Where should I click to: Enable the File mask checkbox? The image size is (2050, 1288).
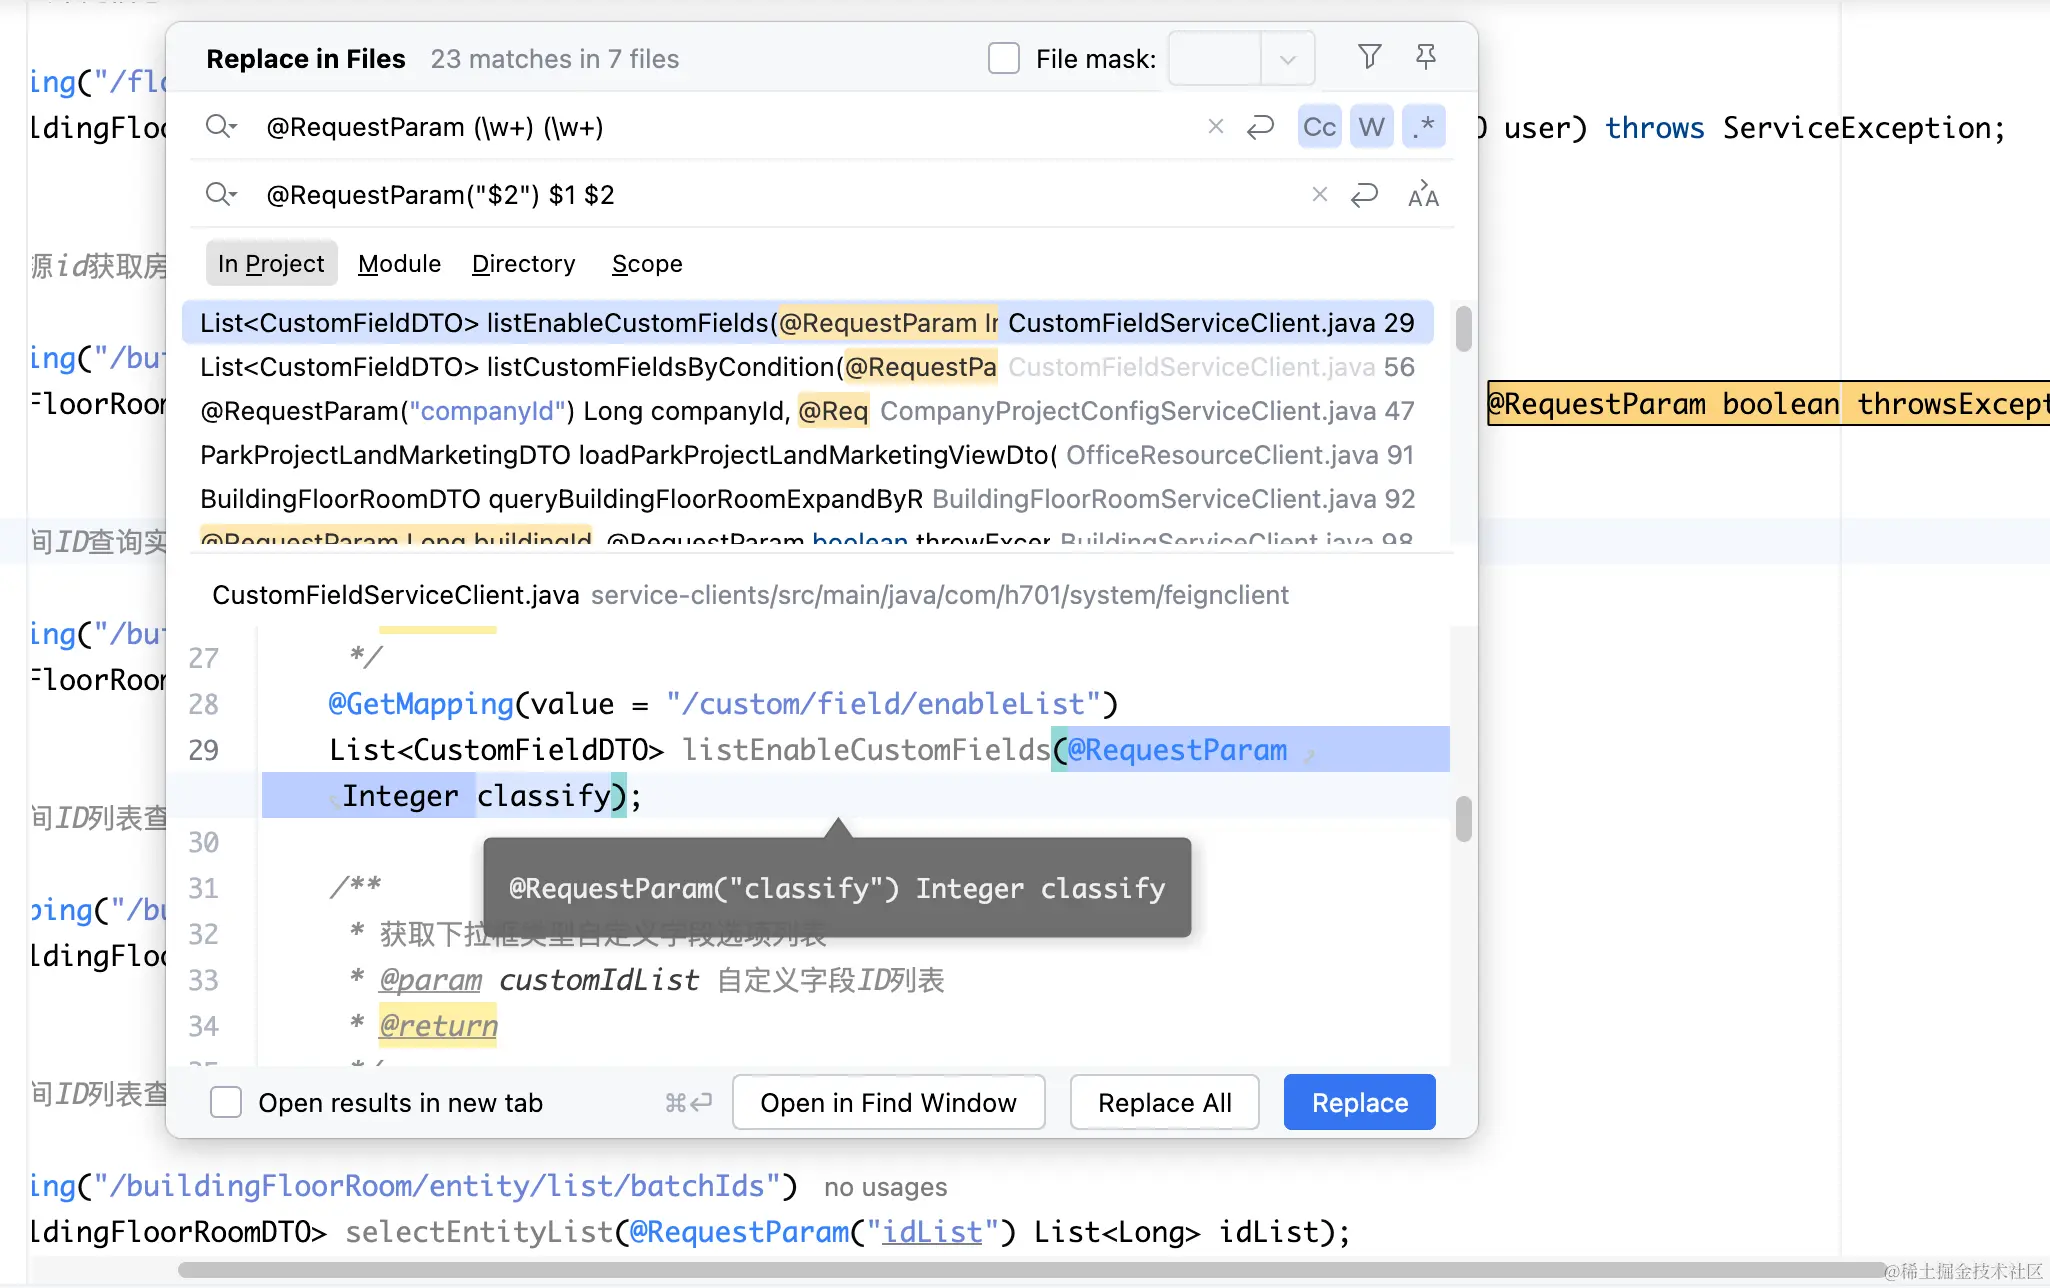point(1004,58)
